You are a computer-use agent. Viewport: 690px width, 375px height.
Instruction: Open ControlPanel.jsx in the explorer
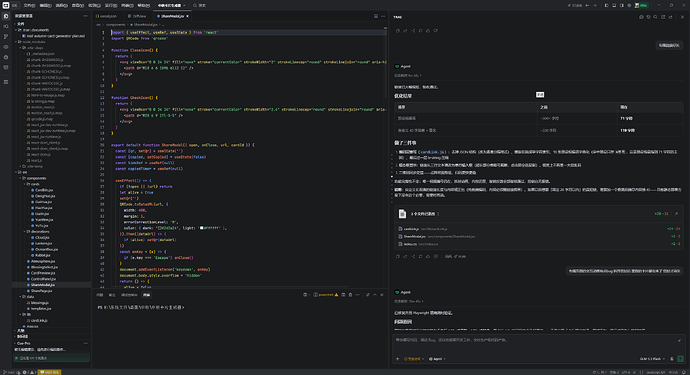click(x=43, y=279)
